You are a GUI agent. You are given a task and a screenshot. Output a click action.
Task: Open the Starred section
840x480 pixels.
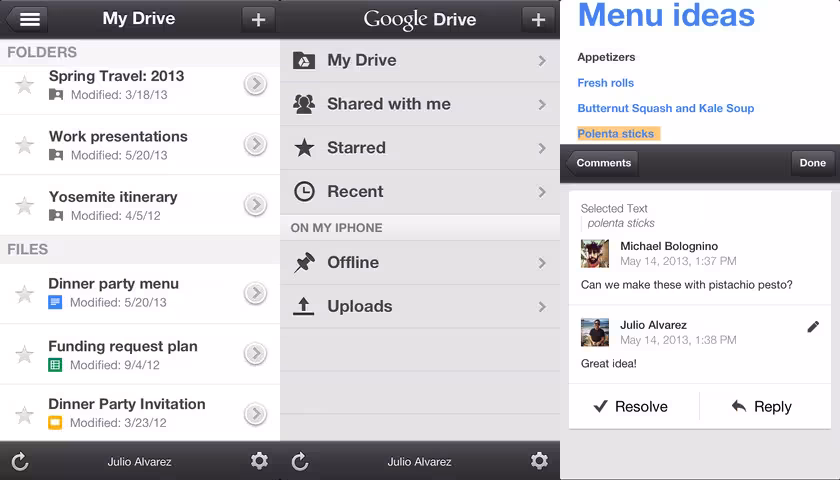click(x=420, y=148)
